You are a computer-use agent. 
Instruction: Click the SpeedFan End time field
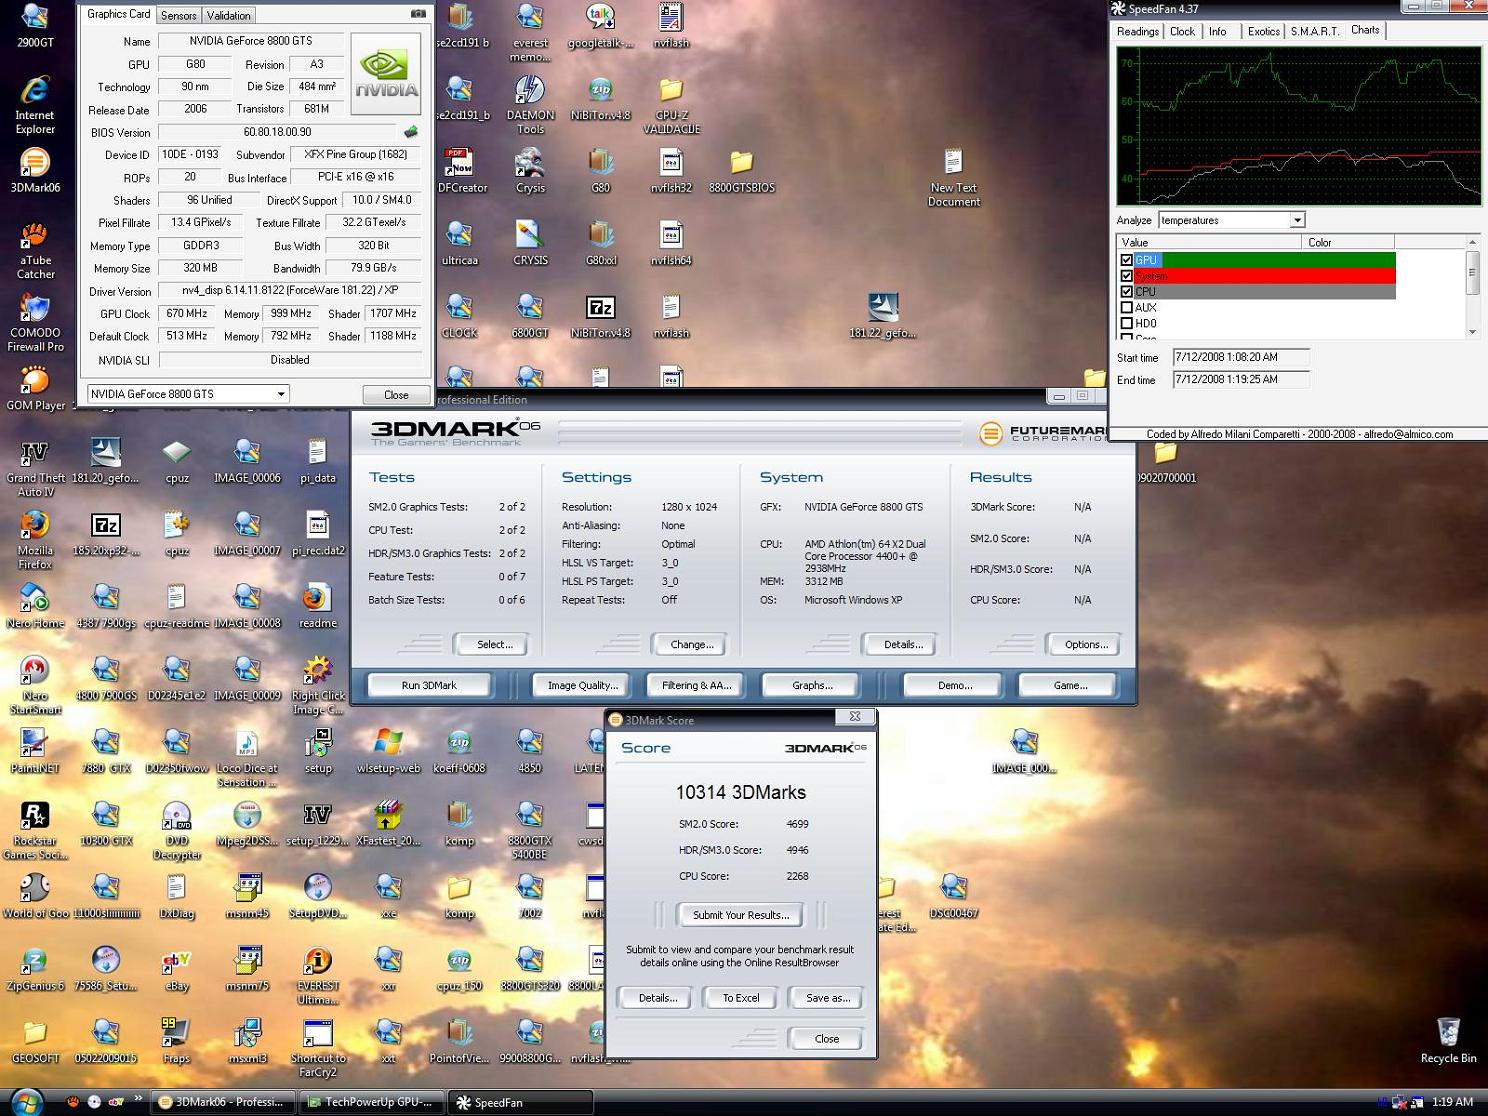(1240, 380)
